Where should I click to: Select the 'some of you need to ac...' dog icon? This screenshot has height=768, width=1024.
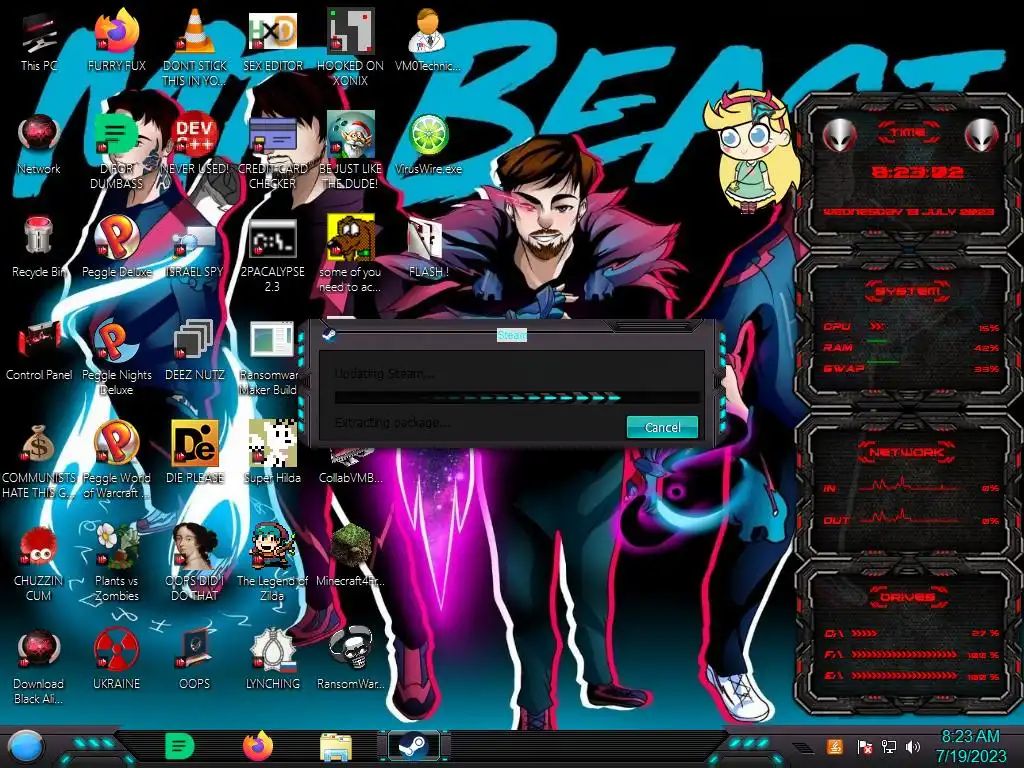[x=351, y=255]
